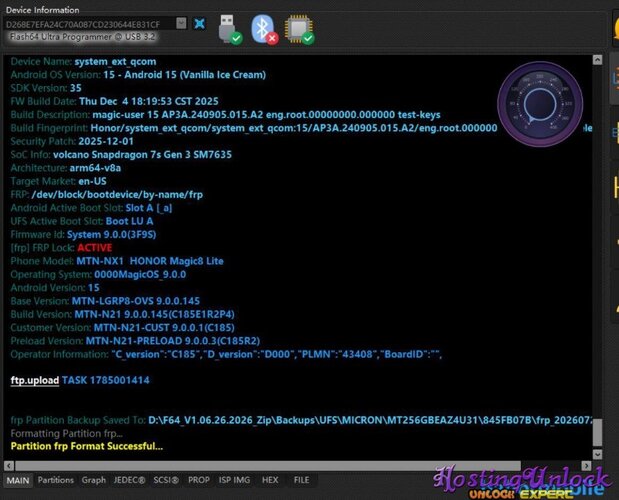Click the Build Description magic-user line
Image resolution: width=619 pixels, height=500 pixels.
[225, 115]
